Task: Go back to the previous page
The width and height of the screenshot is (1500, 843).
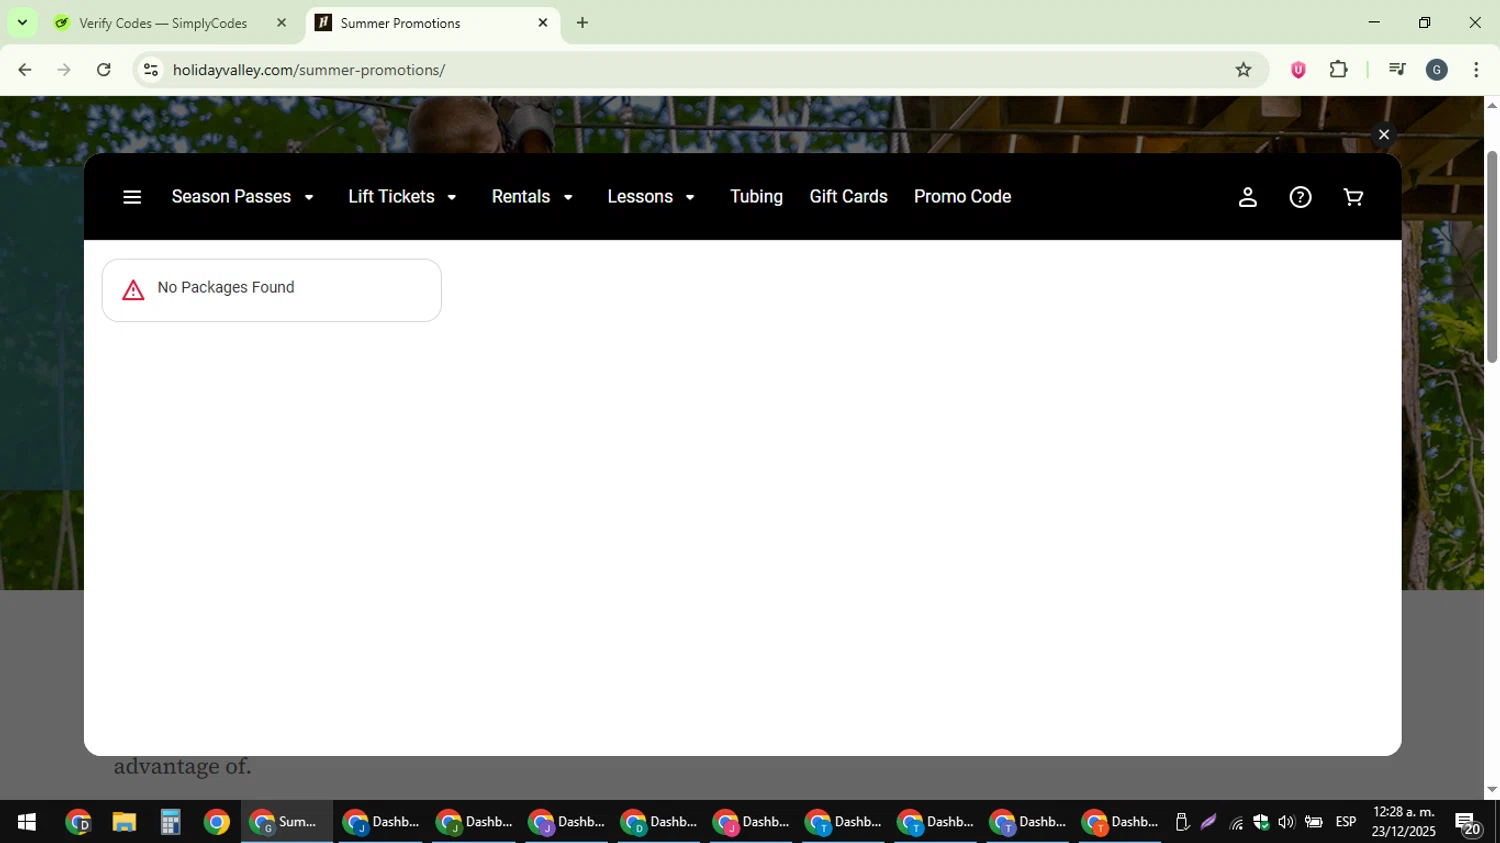Action: click(25, 70)
